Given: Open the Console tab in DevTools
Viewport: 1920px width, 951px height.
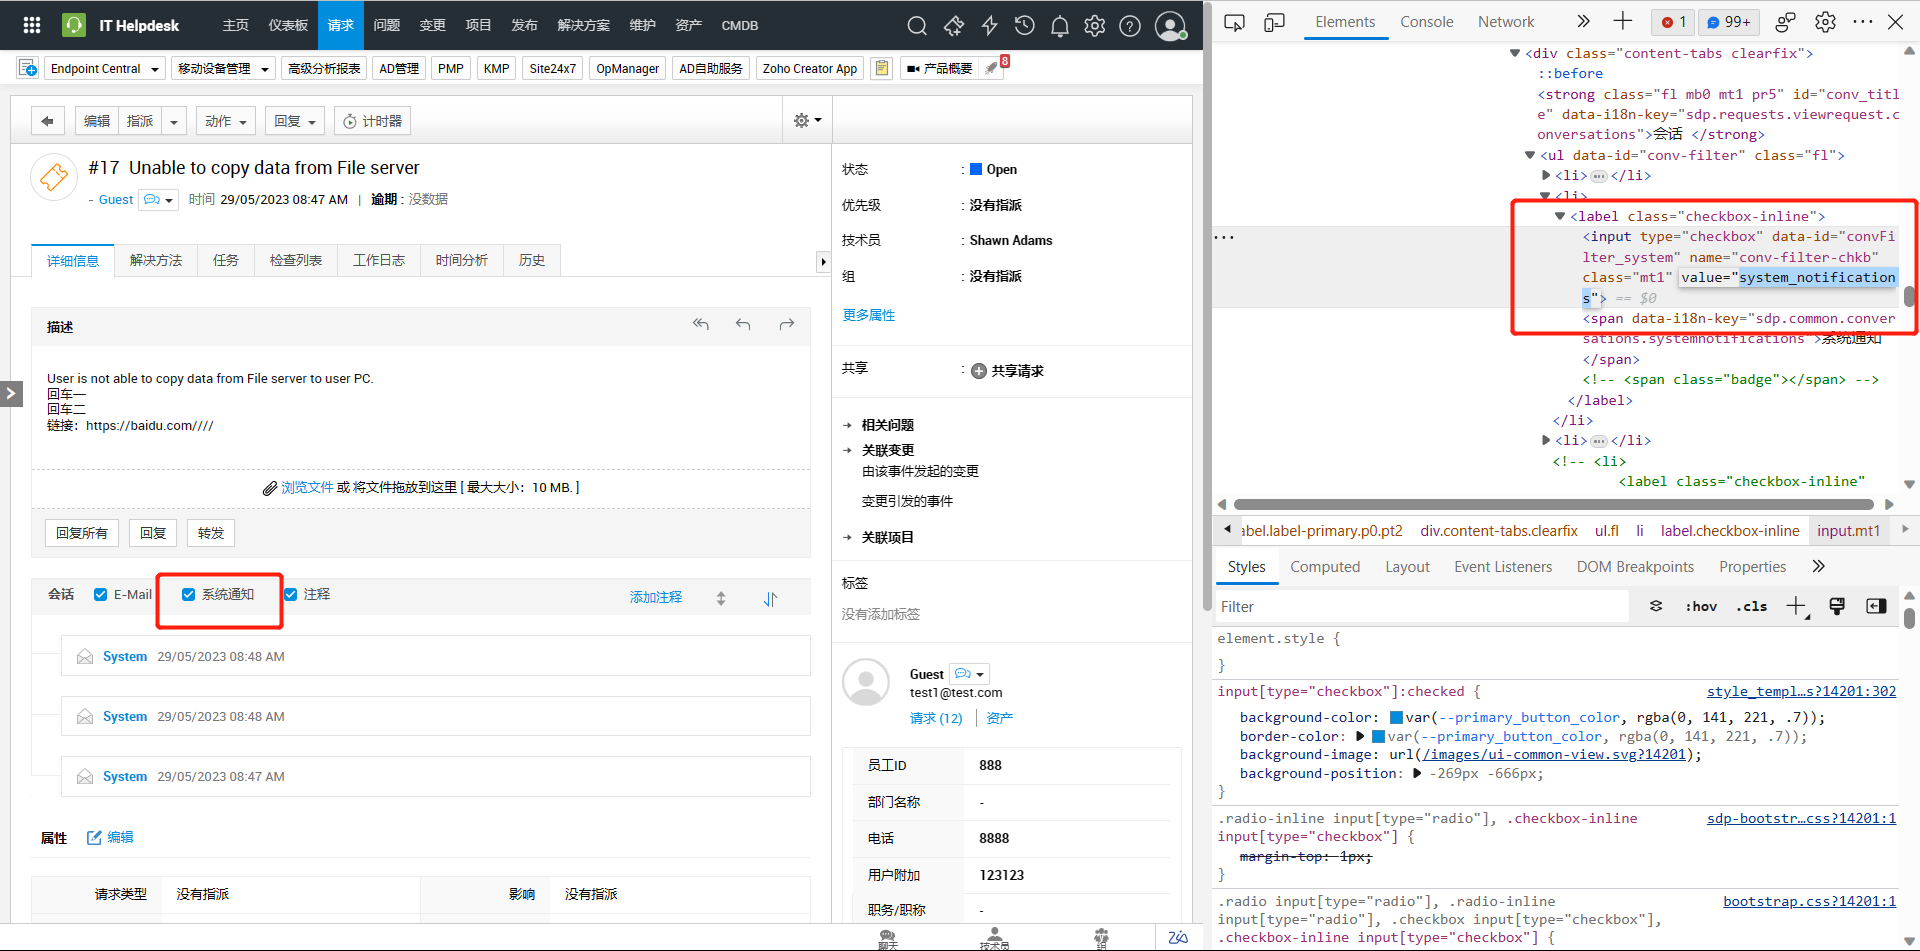Looking at the screenshot, I should coord(1427,22).
